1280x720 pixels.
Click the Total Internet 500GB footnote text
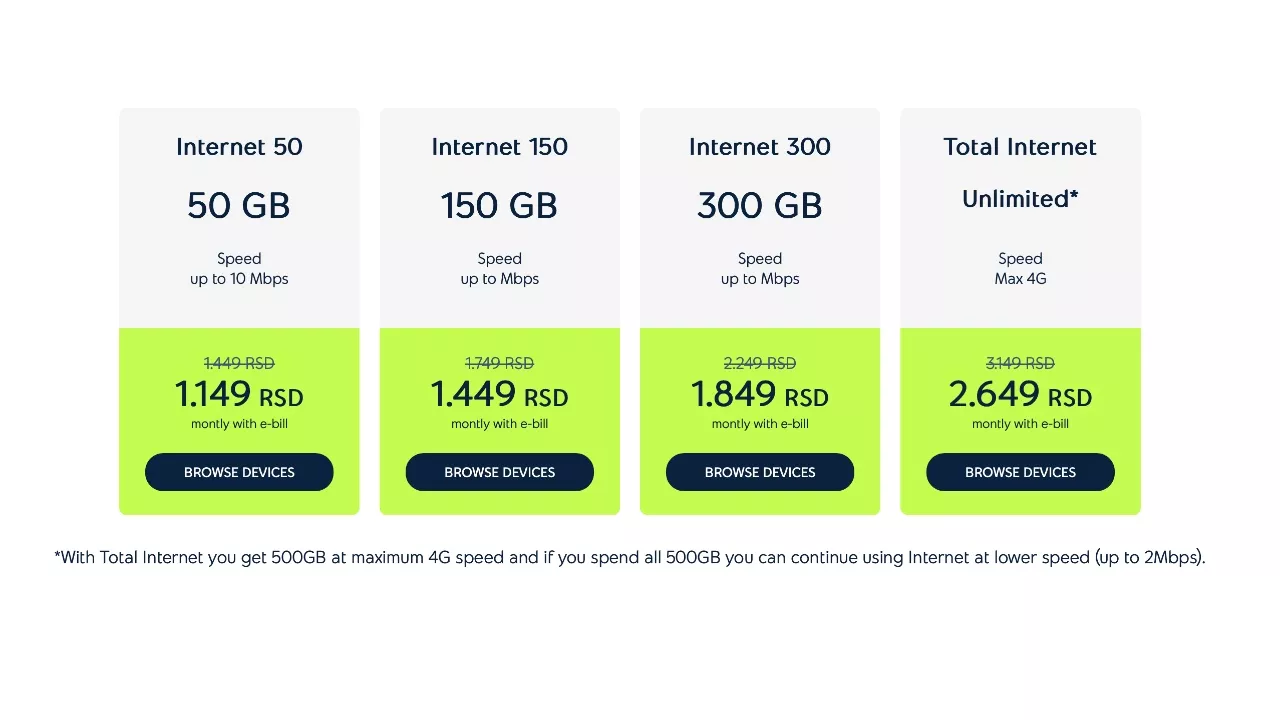tap(630, 557)
